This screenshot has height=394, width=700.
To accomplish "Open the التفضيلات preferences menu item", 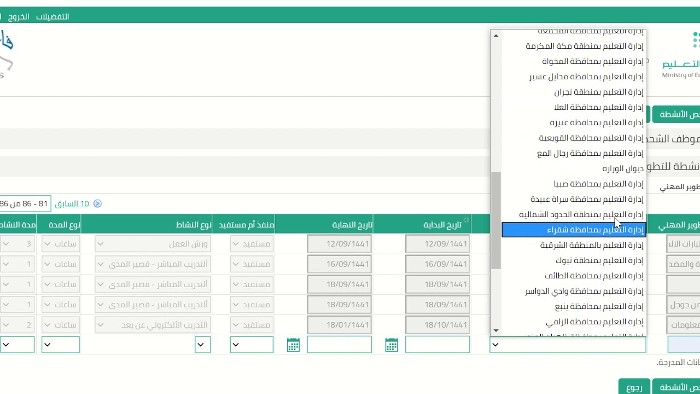I will 53,17.
